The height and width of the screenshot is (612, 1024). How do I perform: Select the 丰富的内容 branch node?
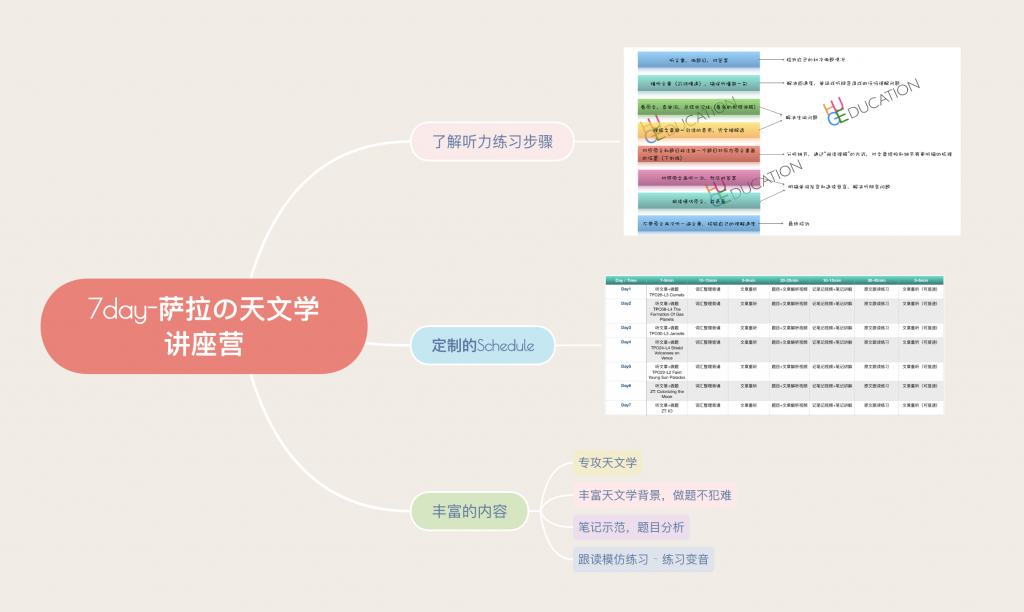(x=469, y=511)
